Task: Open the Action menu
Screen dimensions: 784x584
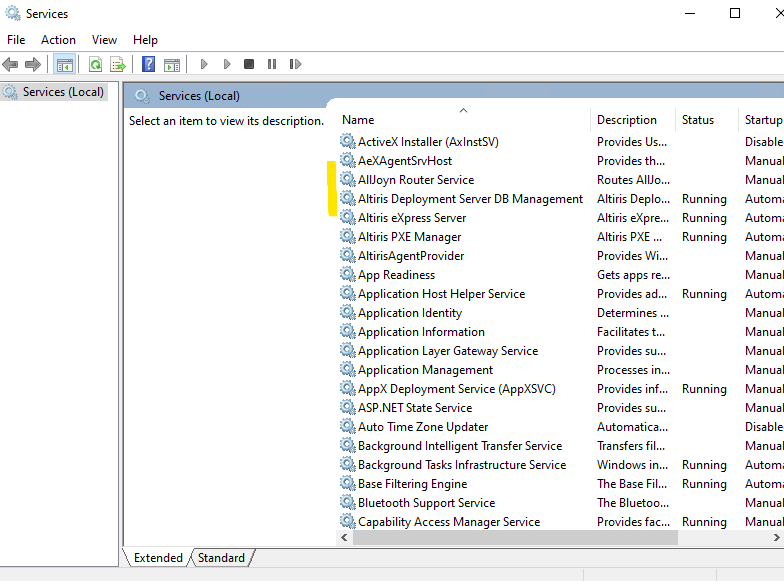Action: [x=58, y=40]
